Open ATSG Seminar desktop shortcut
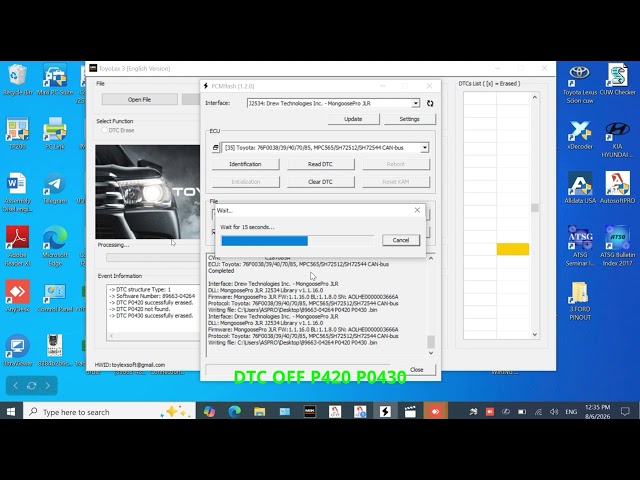Screen dimensions: 640x480 580,246
